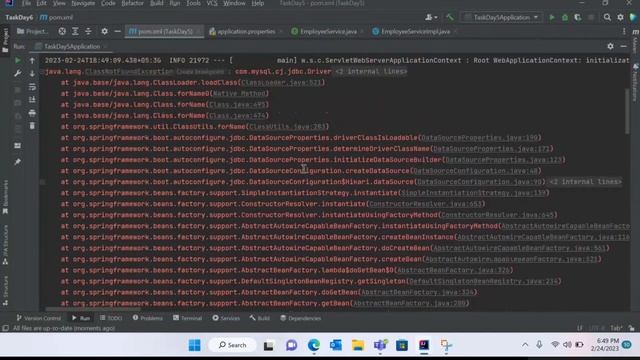The width and height of the screenshot is (640, 360).
Task: Expand the internal lines fold after com.mysql.cj.jdbc.Driver
Action: (x=371, y=71)
